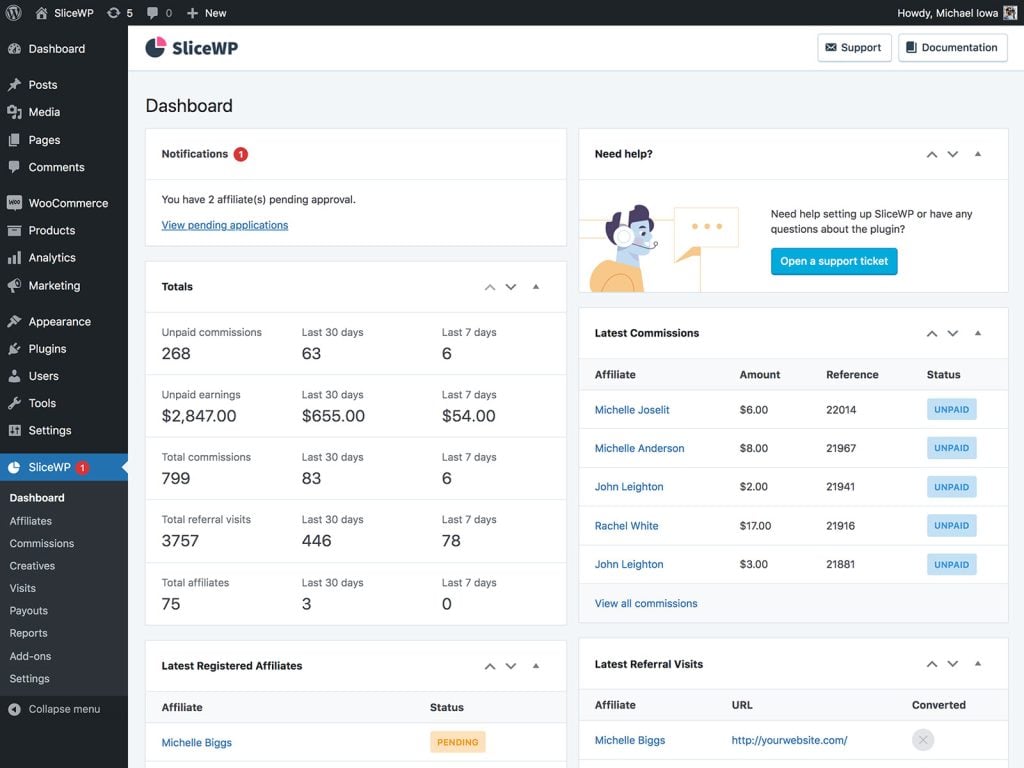The width and height of the screenshot is (1024, 768).
Task: Click the Marketing megaphone icon in sidebar
Action: (x=14, y=285)
